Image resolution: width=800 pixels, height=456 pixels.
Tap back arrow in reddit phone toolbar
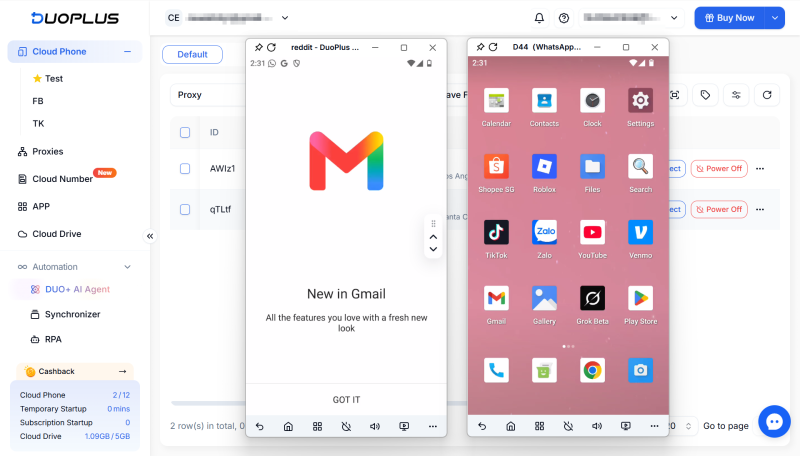tap(260, 426)
